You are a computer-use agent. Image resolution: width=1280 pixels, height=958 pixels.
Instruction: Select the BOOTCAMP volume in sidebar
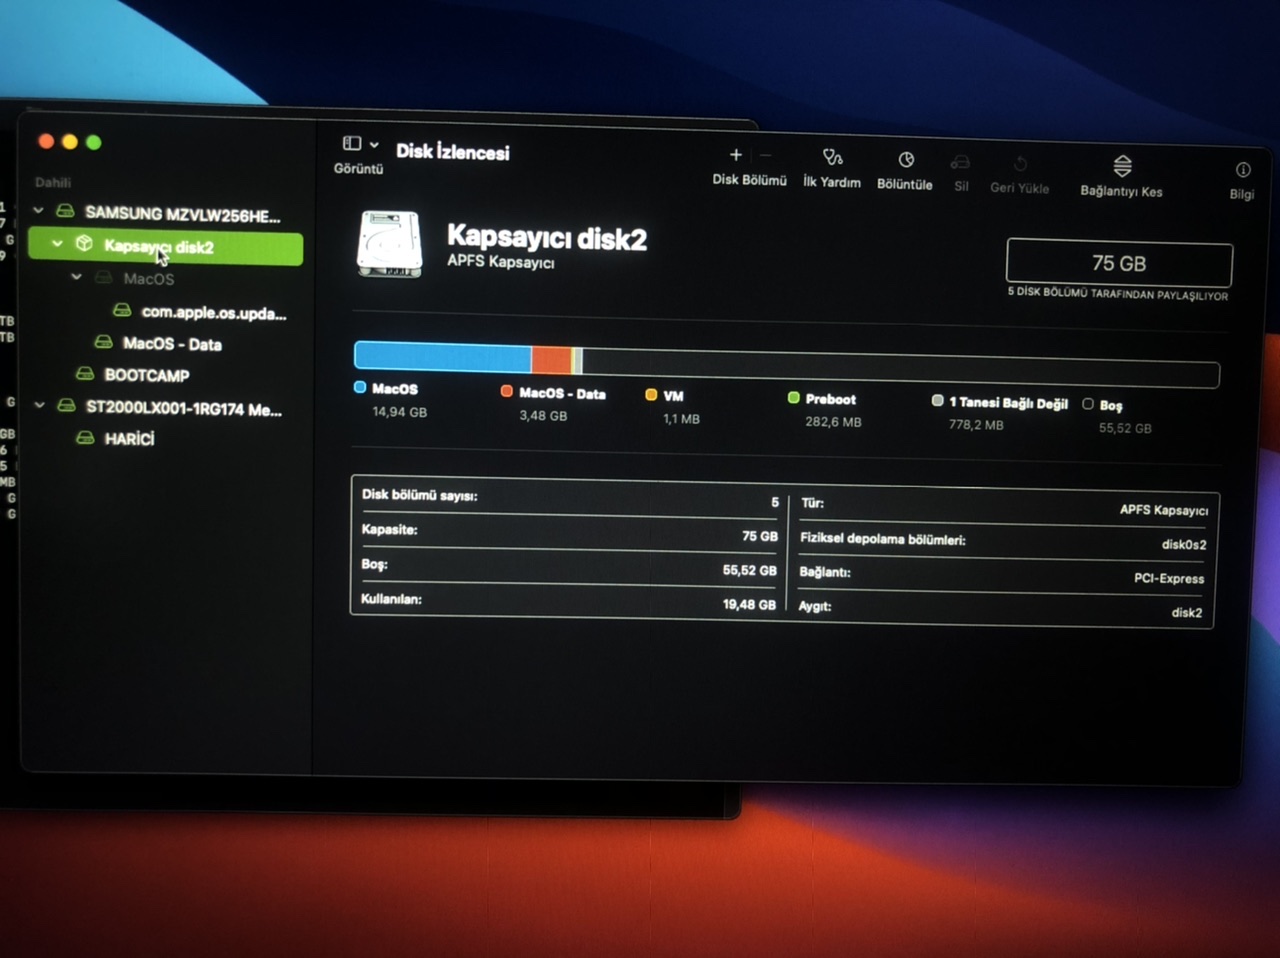(146, 375)
